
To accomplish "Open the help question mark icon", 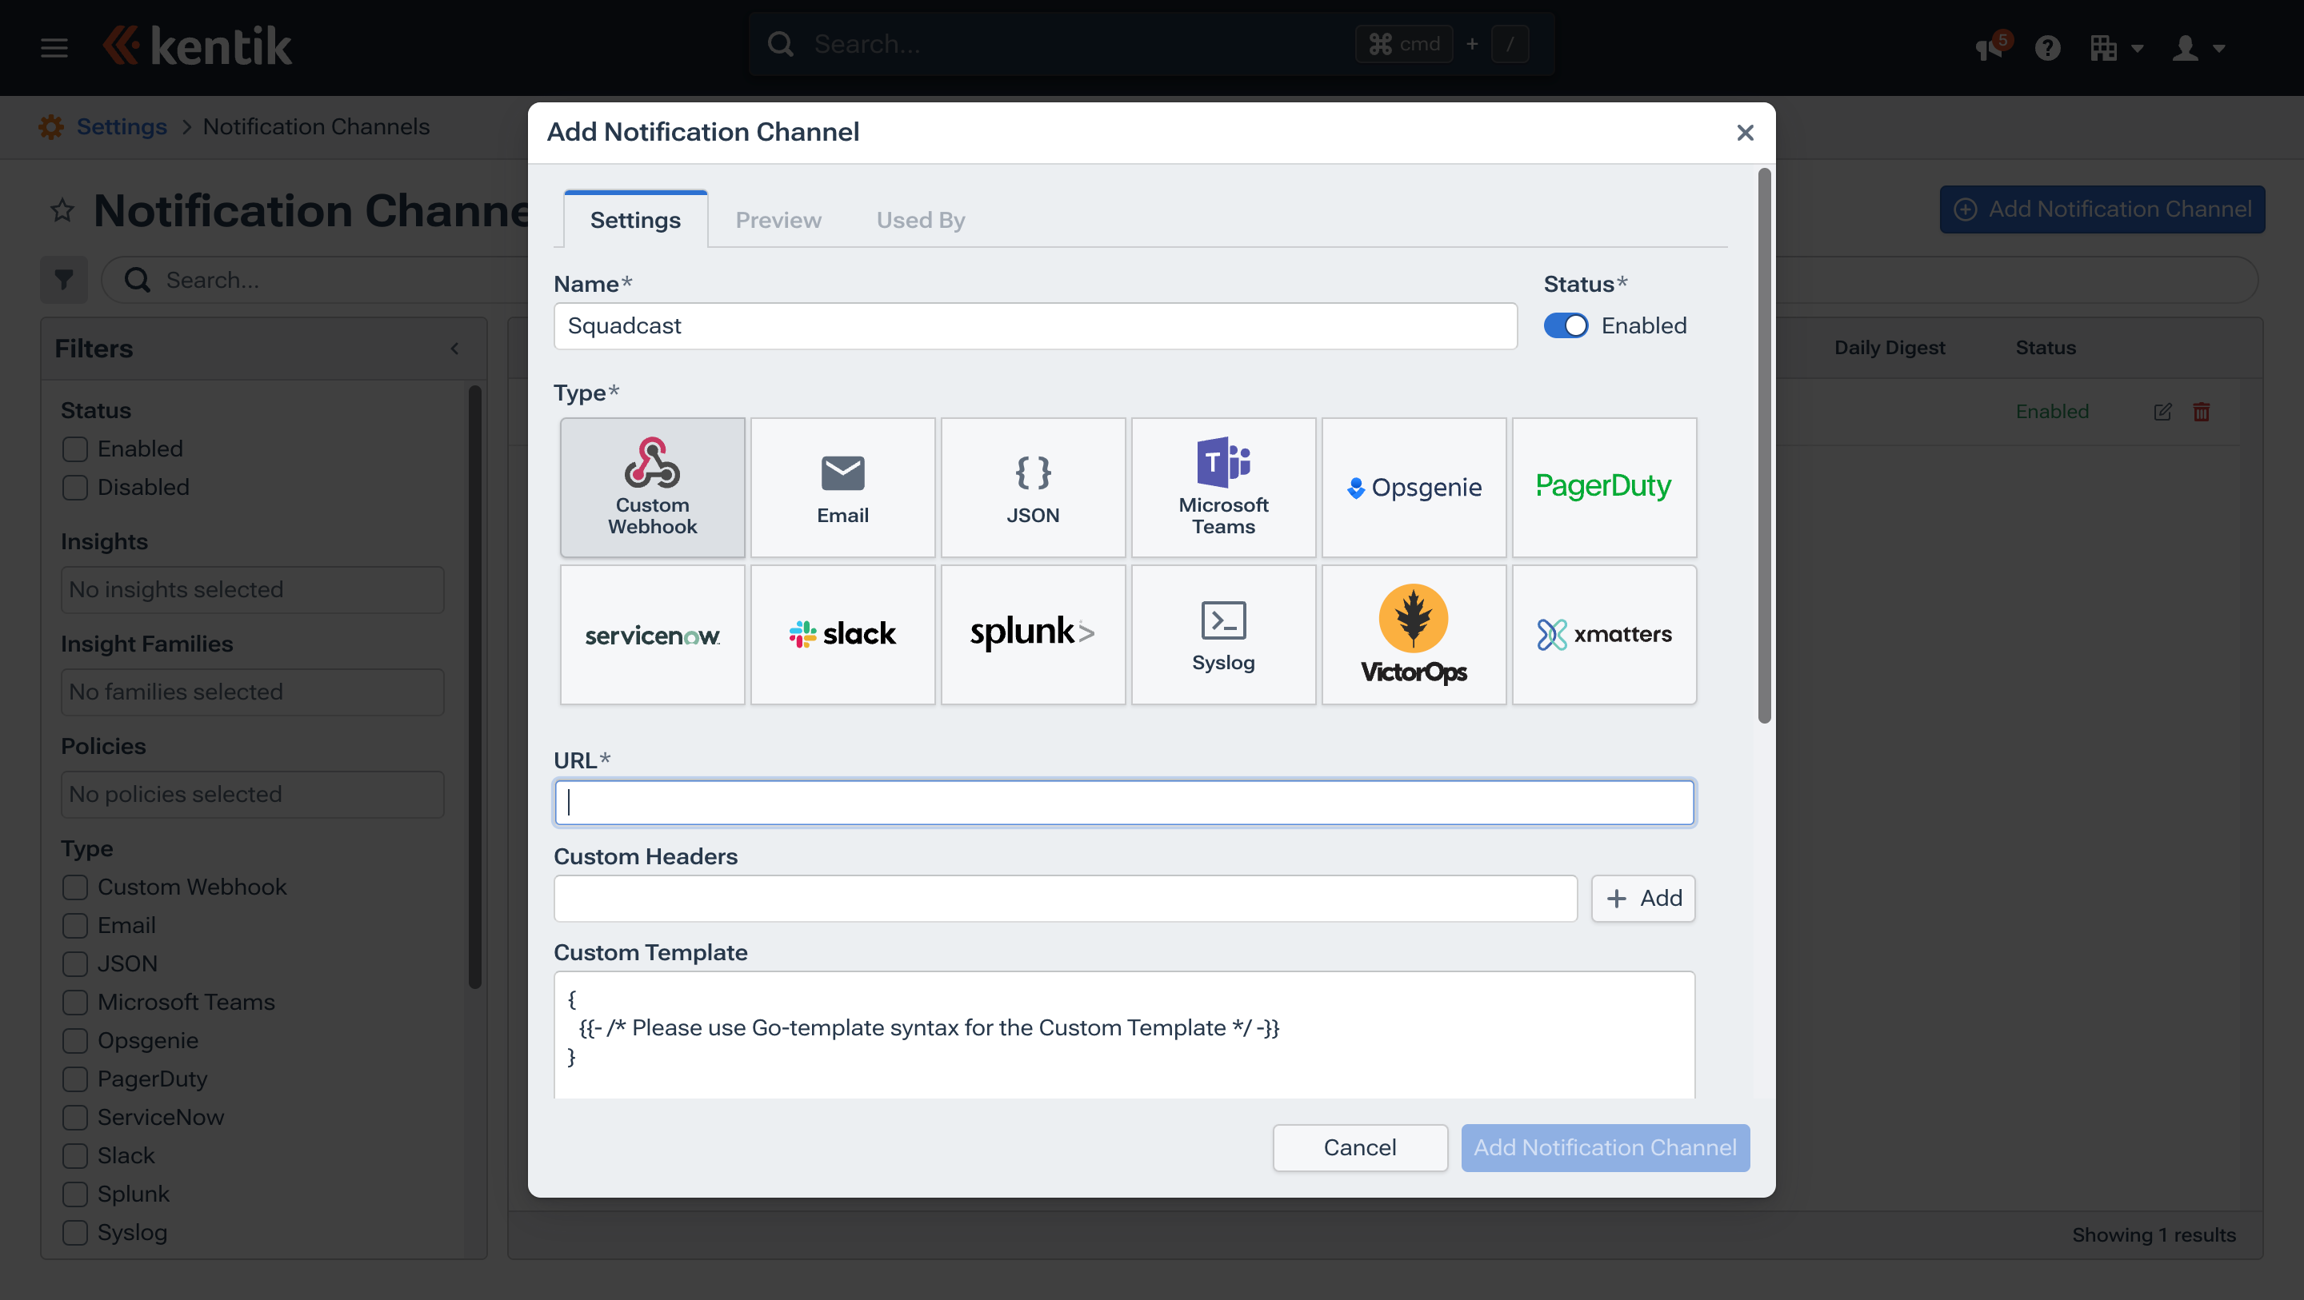I will coord(2047,47).
